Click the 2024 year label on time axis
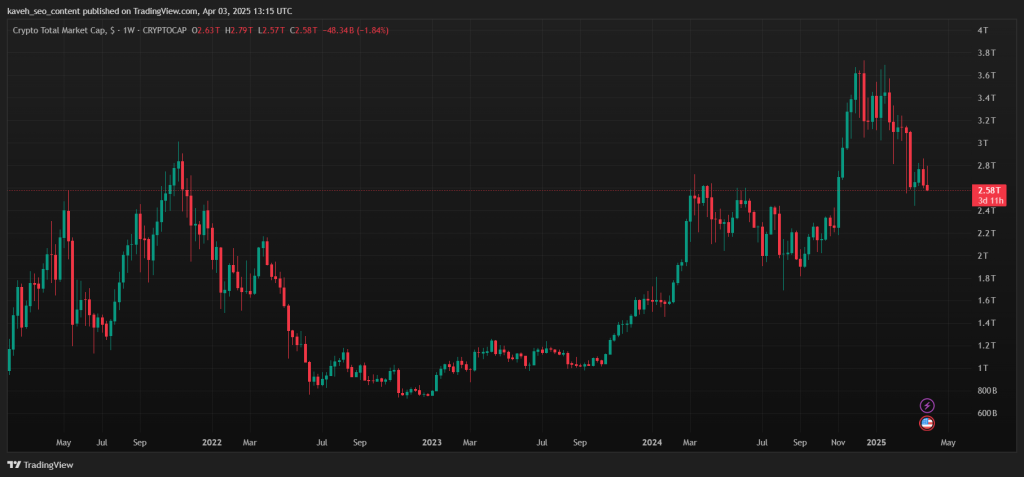The image size is (1024, 477). (651, 442)
